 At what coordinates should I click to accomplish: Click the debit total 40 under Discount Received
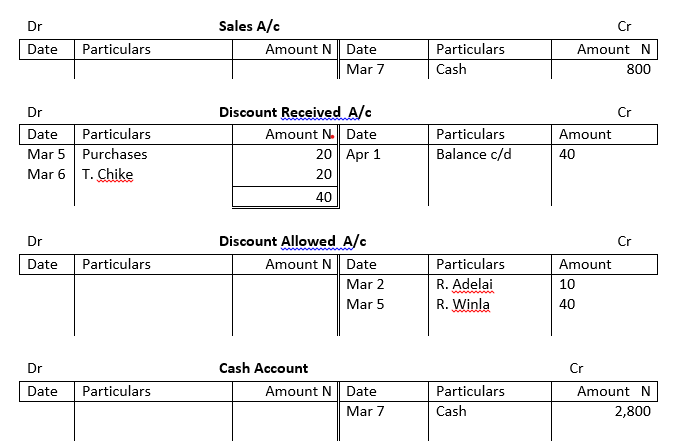coord(323,197)
